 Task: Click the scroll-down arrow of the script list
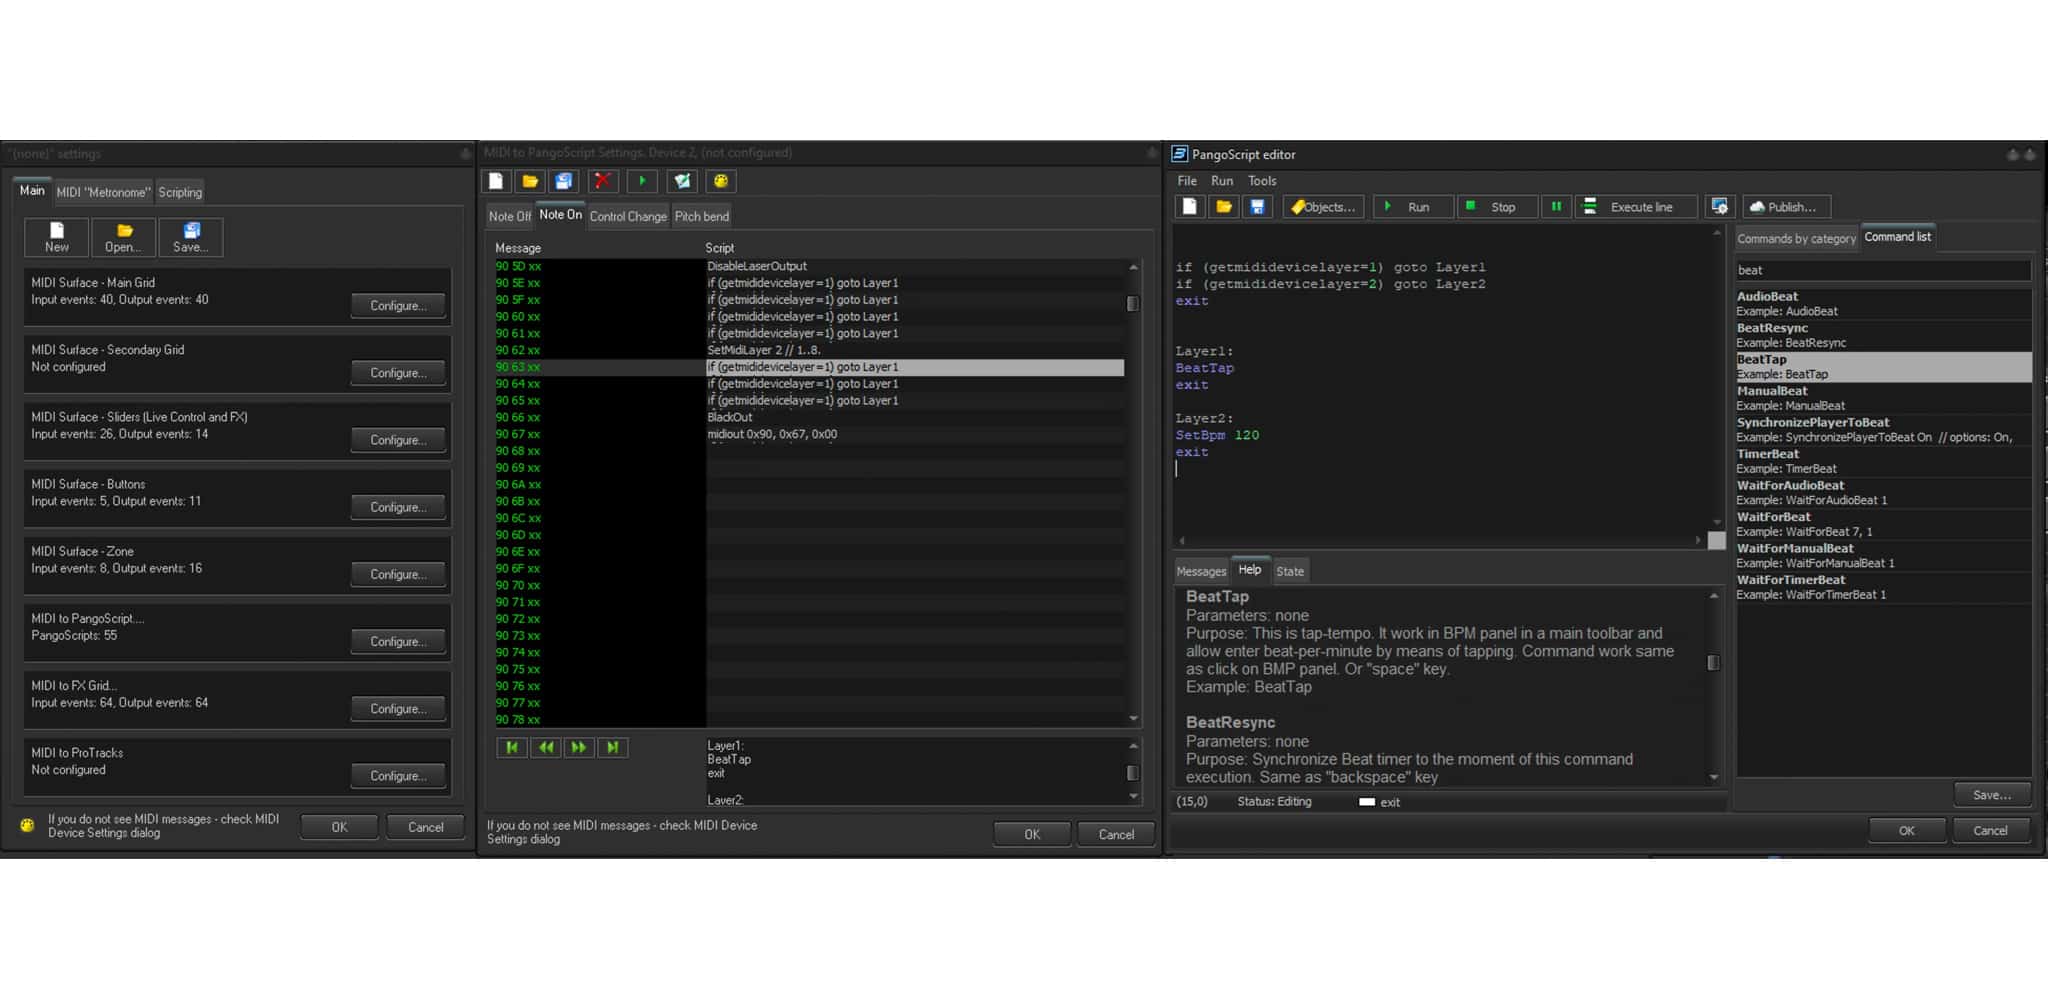1133,718
